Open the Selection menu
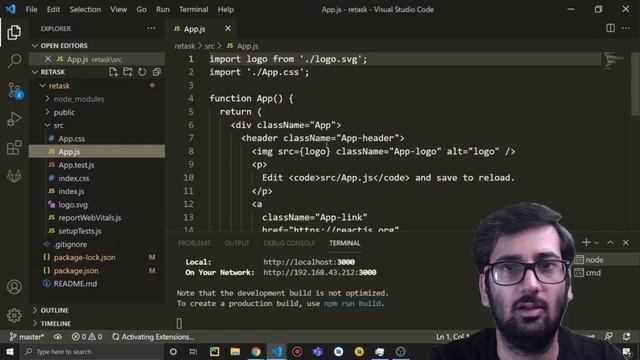 [85, 9]
